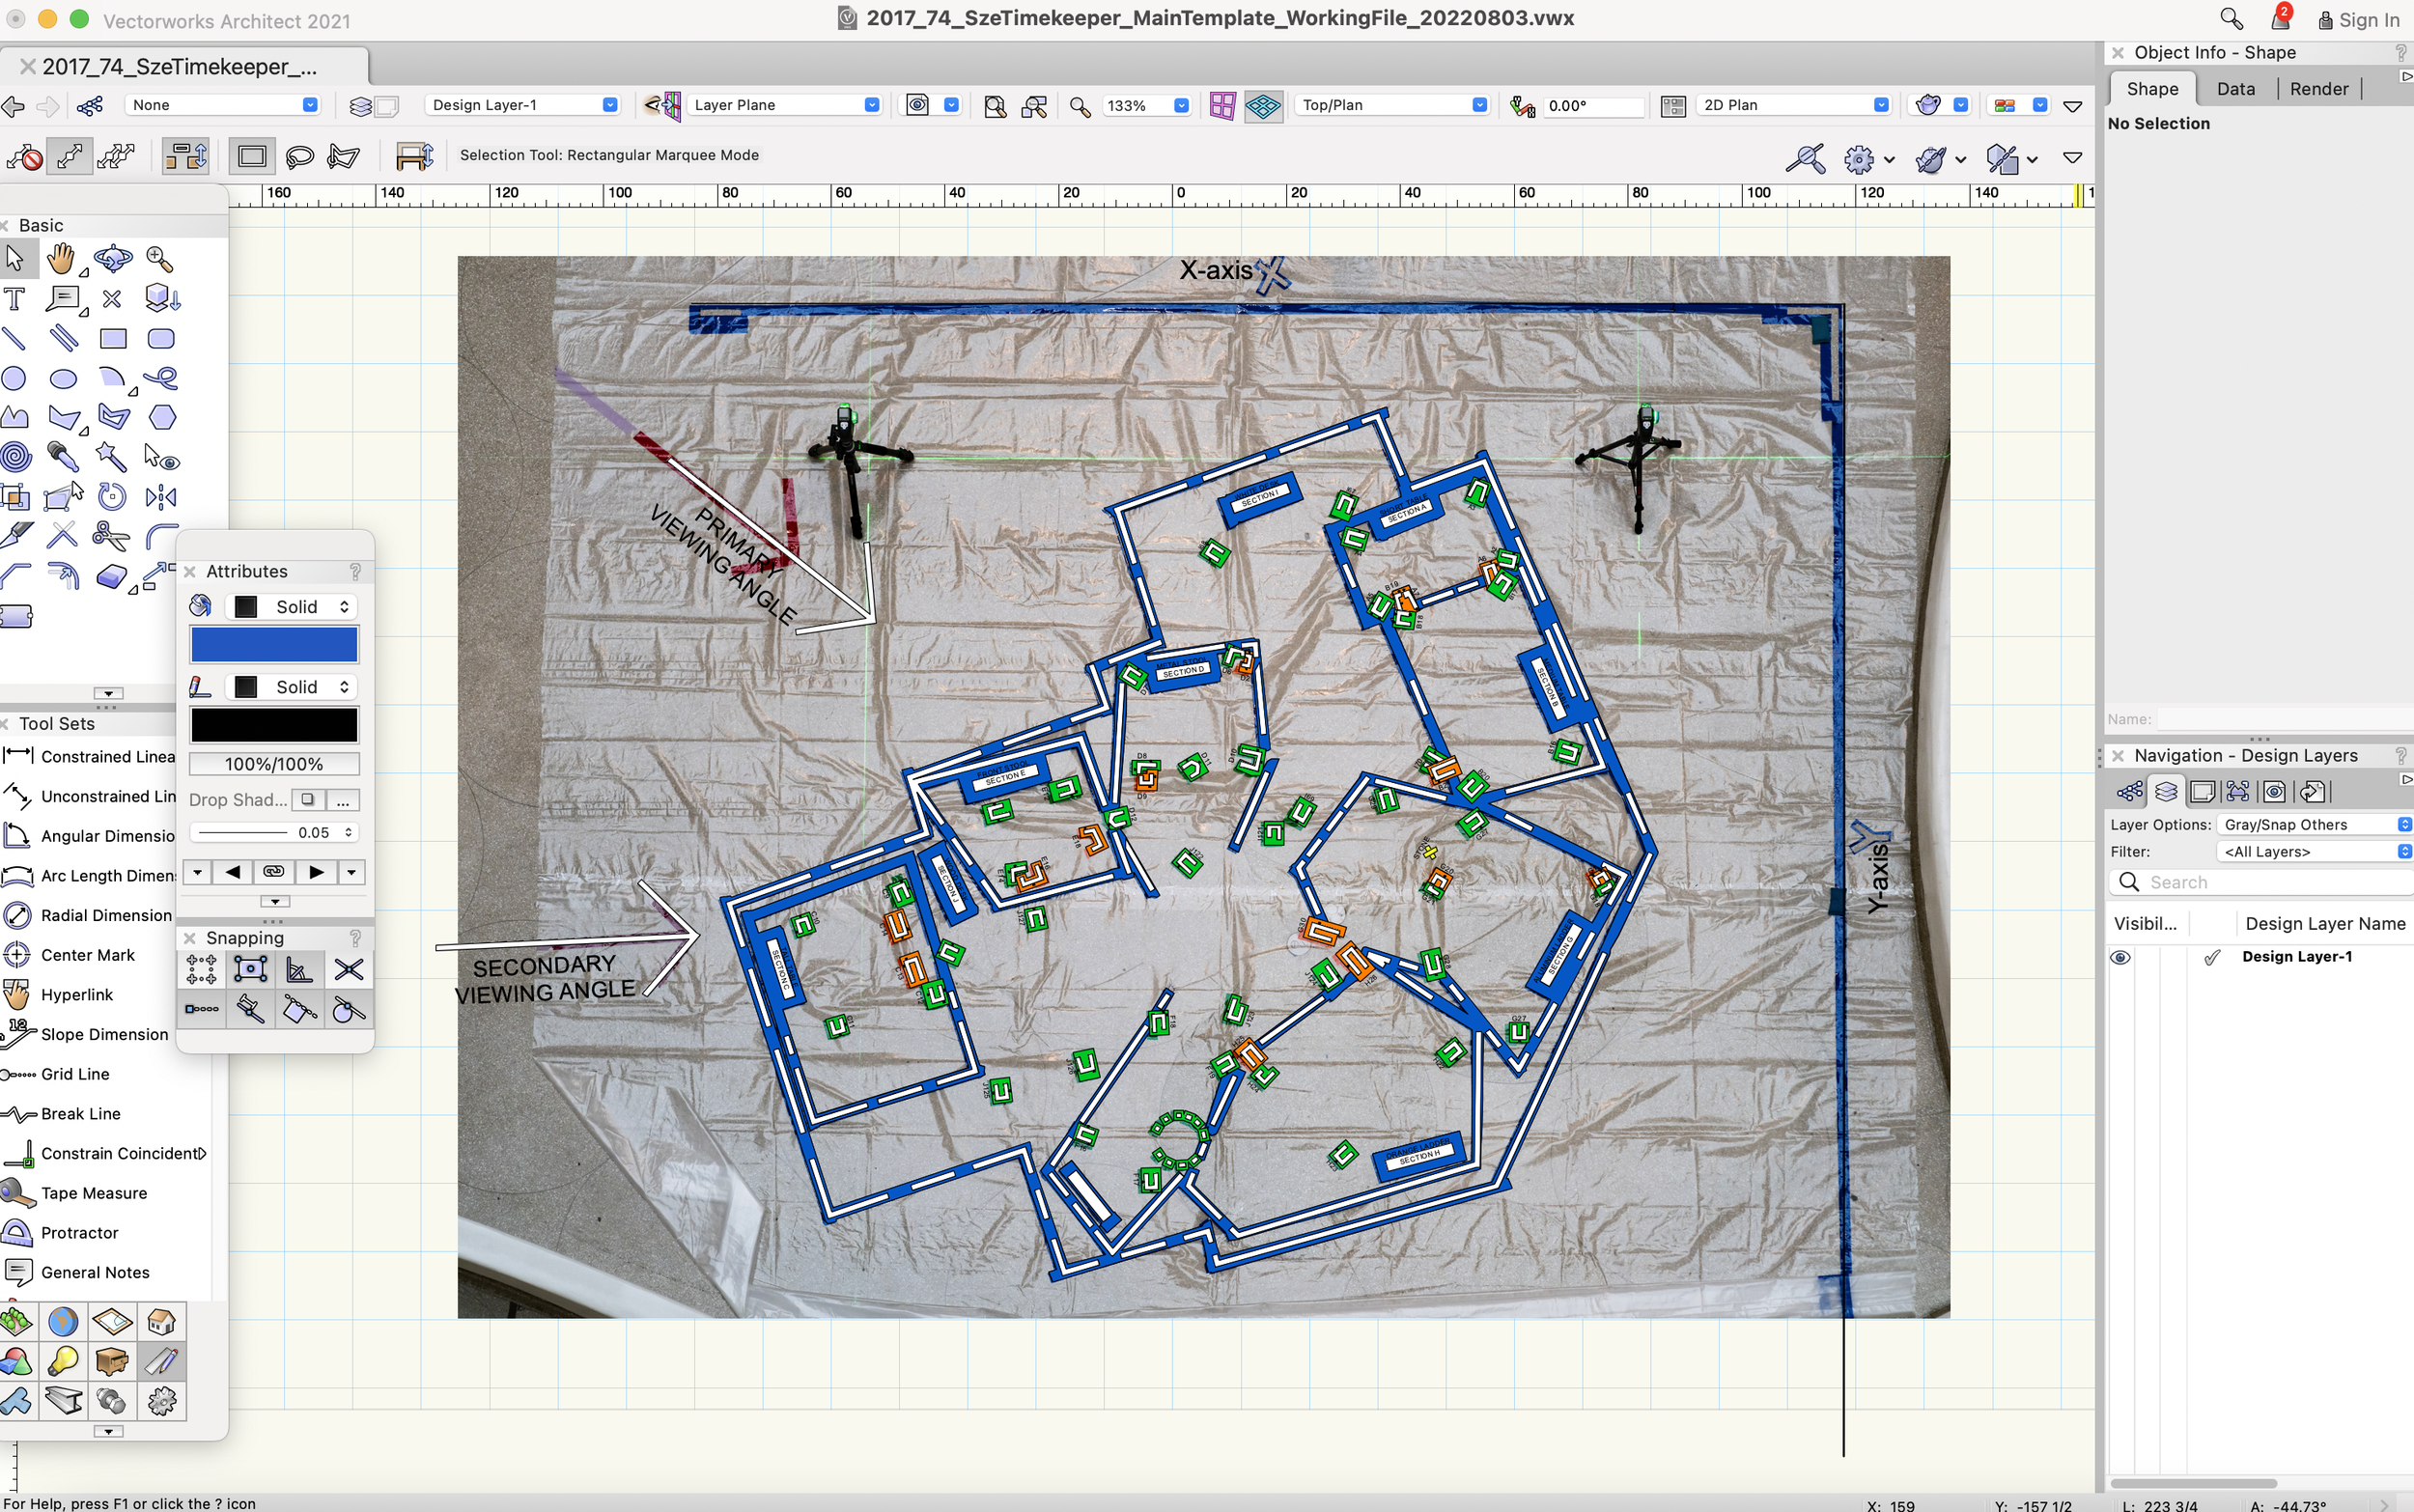Select the Pan hand tool
Viewport: 2414px width, 1512px height.
(61, 259)
